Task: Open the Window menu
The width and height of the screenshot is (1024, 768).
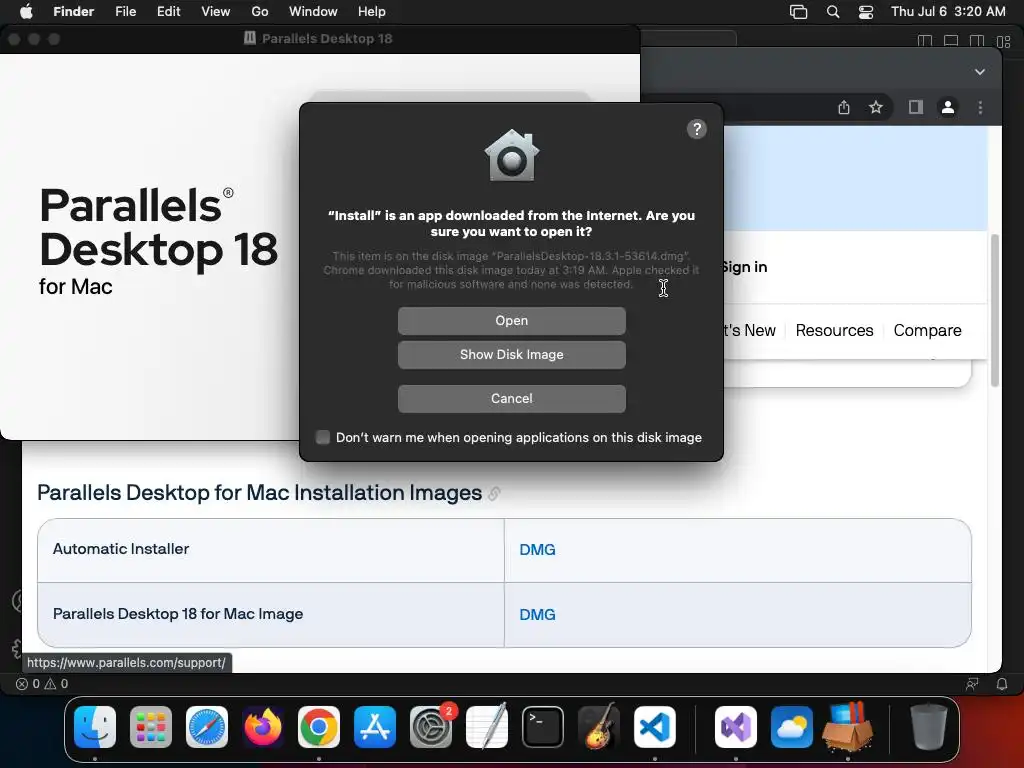Action: (x=313, y=11)
